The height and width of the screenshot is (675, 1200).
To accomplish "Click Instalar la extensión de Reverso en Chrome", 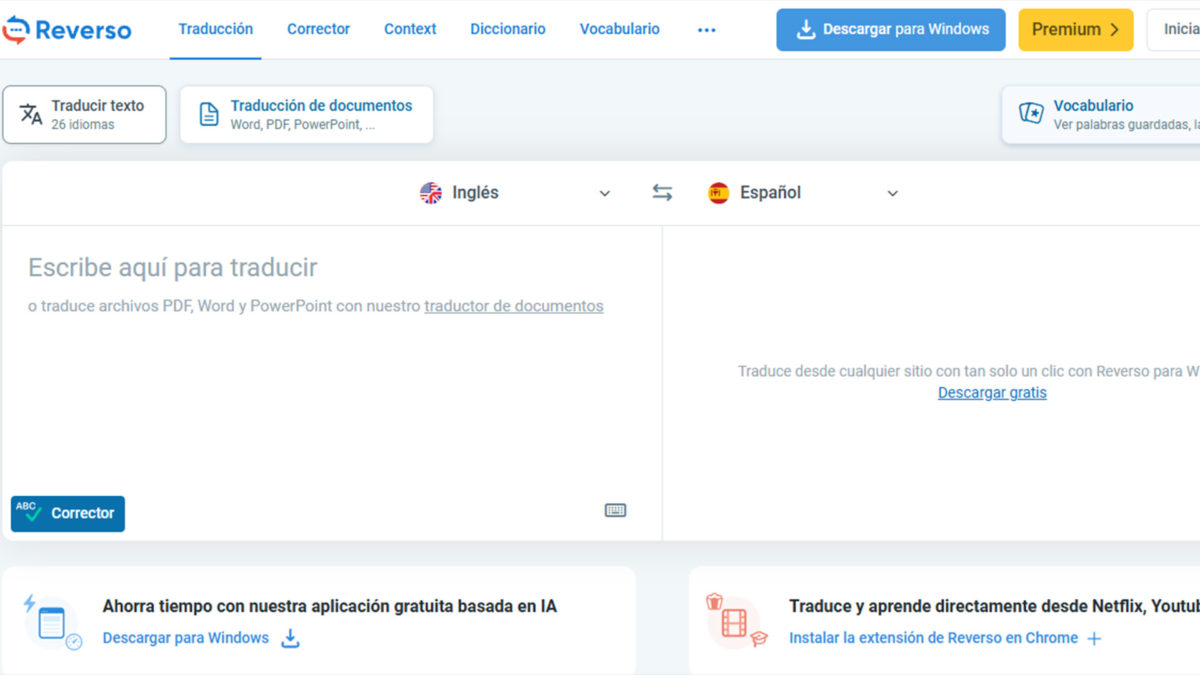I will [933, 638].
